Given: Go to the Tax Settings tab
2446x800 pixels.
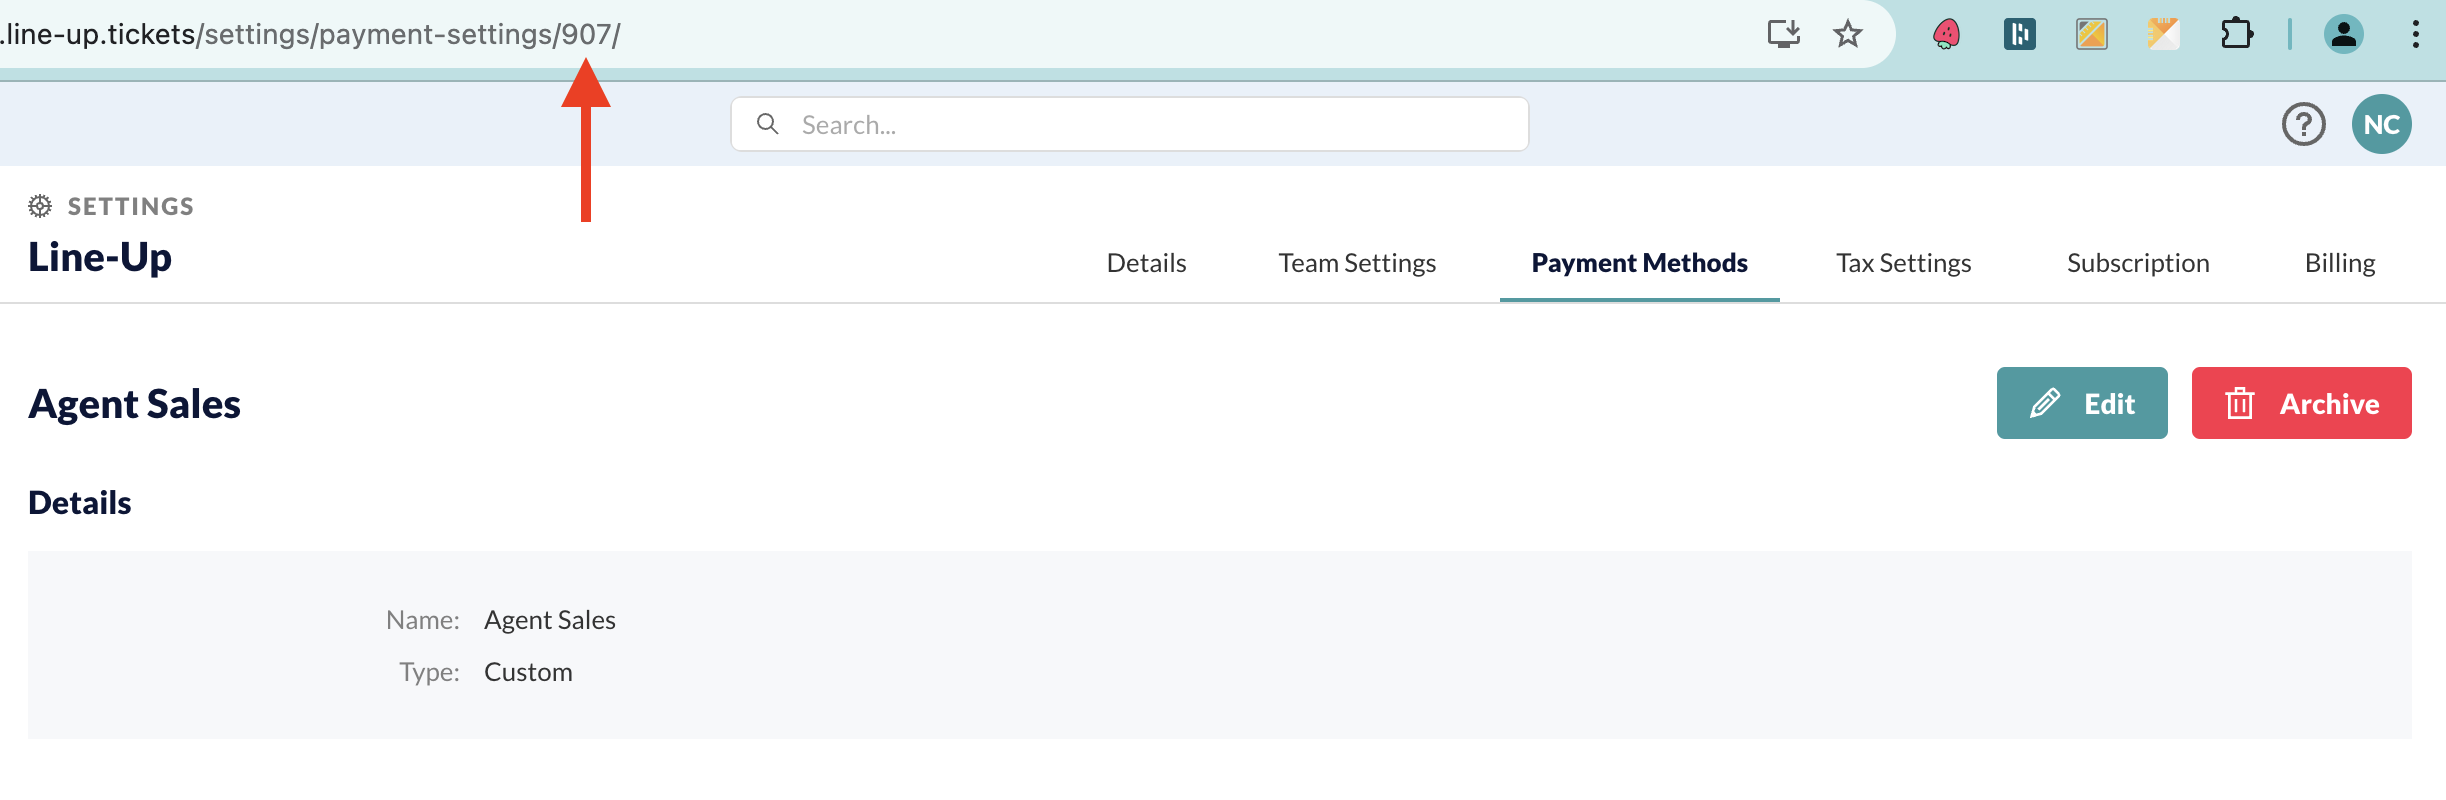Looking at the screenshot, I should point(1903,263).
